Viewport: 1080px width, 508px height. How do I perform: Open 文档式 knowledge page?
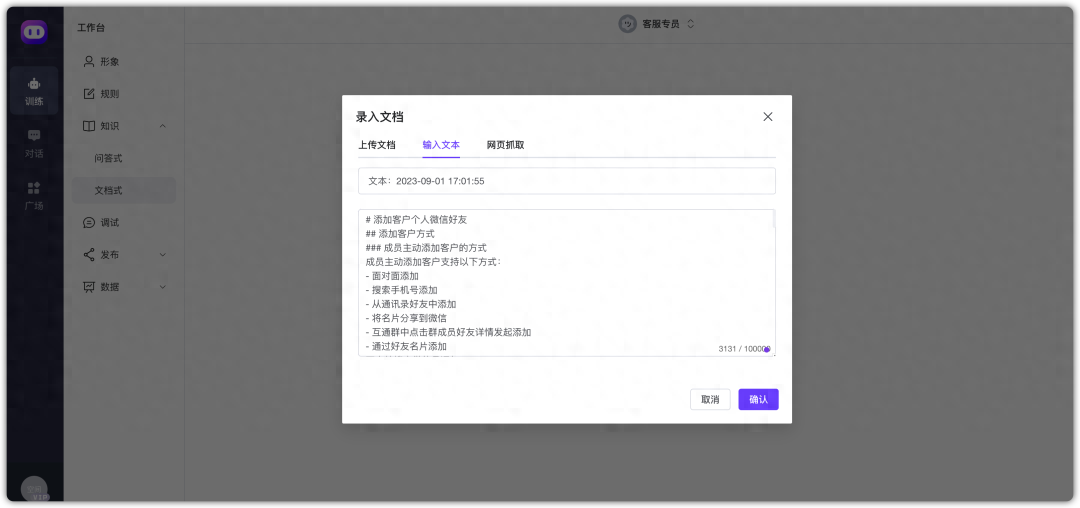pos(124,191)
